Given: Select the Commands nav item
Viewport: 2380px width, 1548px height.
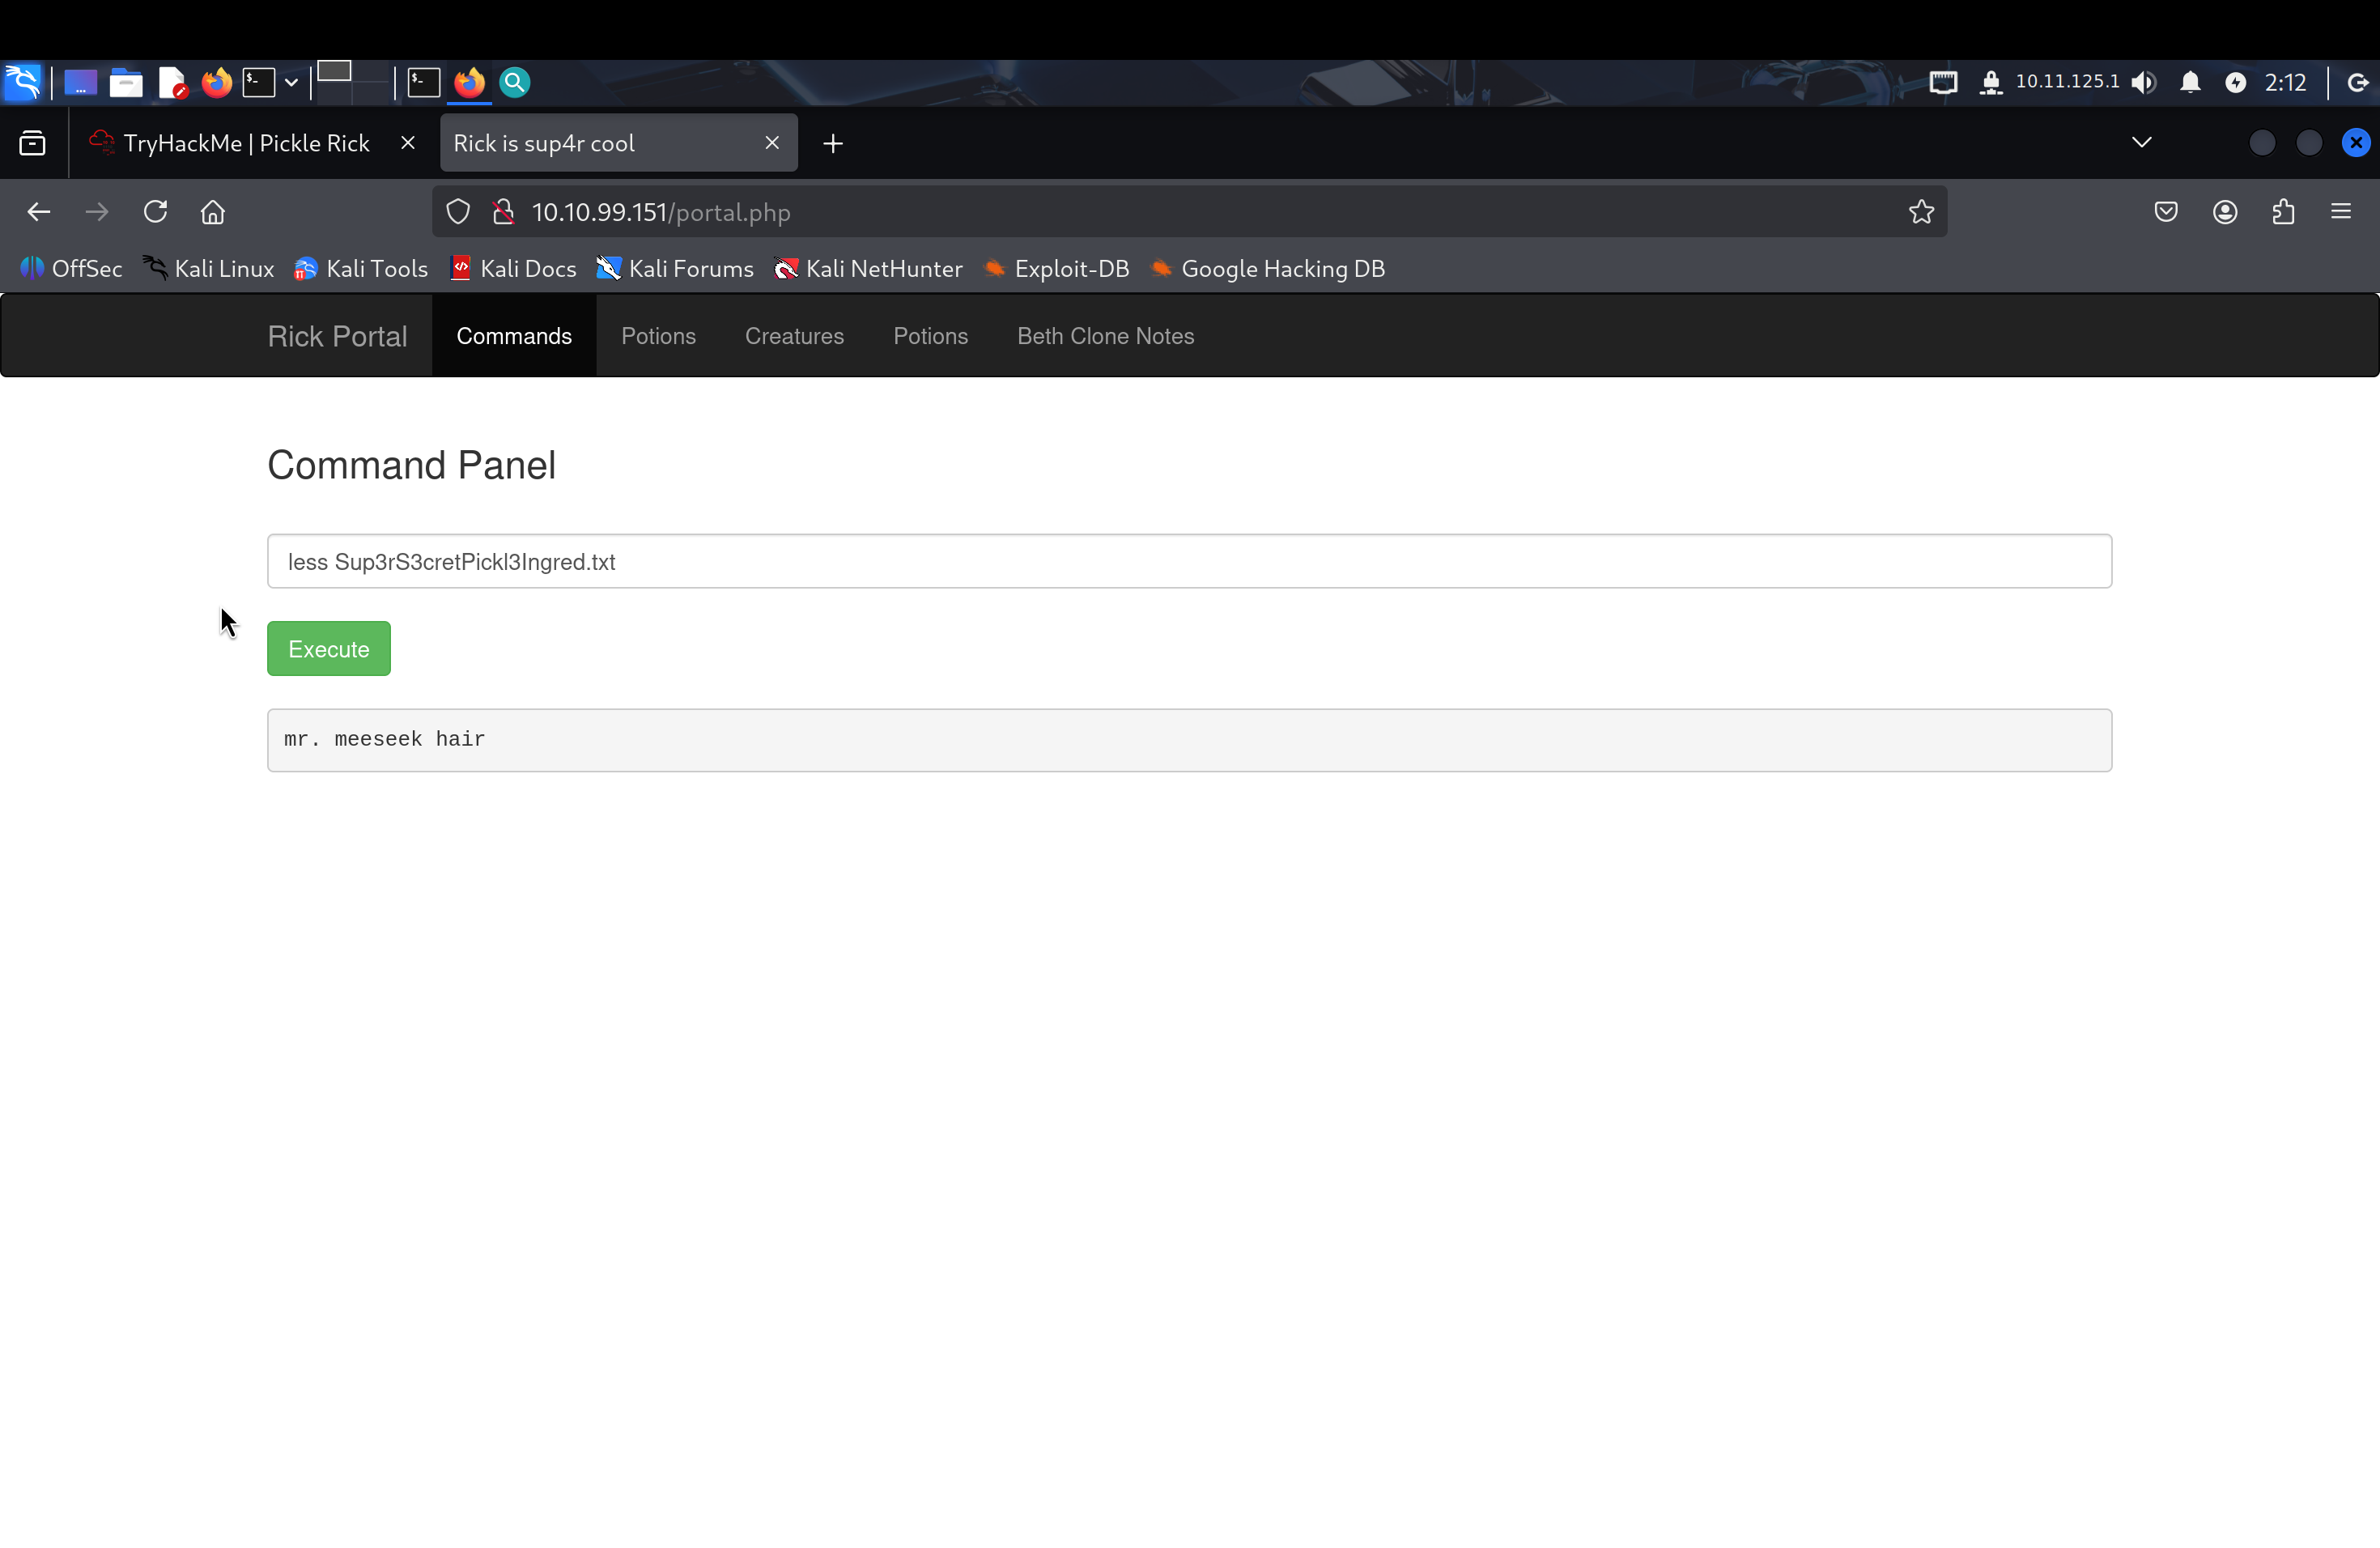Looking at the screenshot, I should tap(514, 336).
